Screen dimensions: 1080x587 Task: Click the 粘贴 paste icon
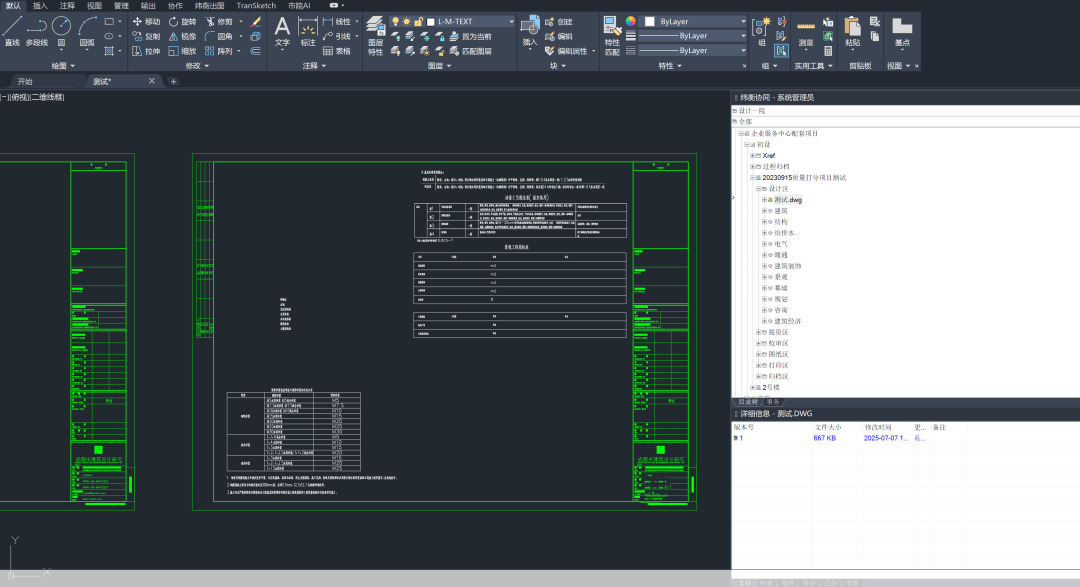click(852, 30)
